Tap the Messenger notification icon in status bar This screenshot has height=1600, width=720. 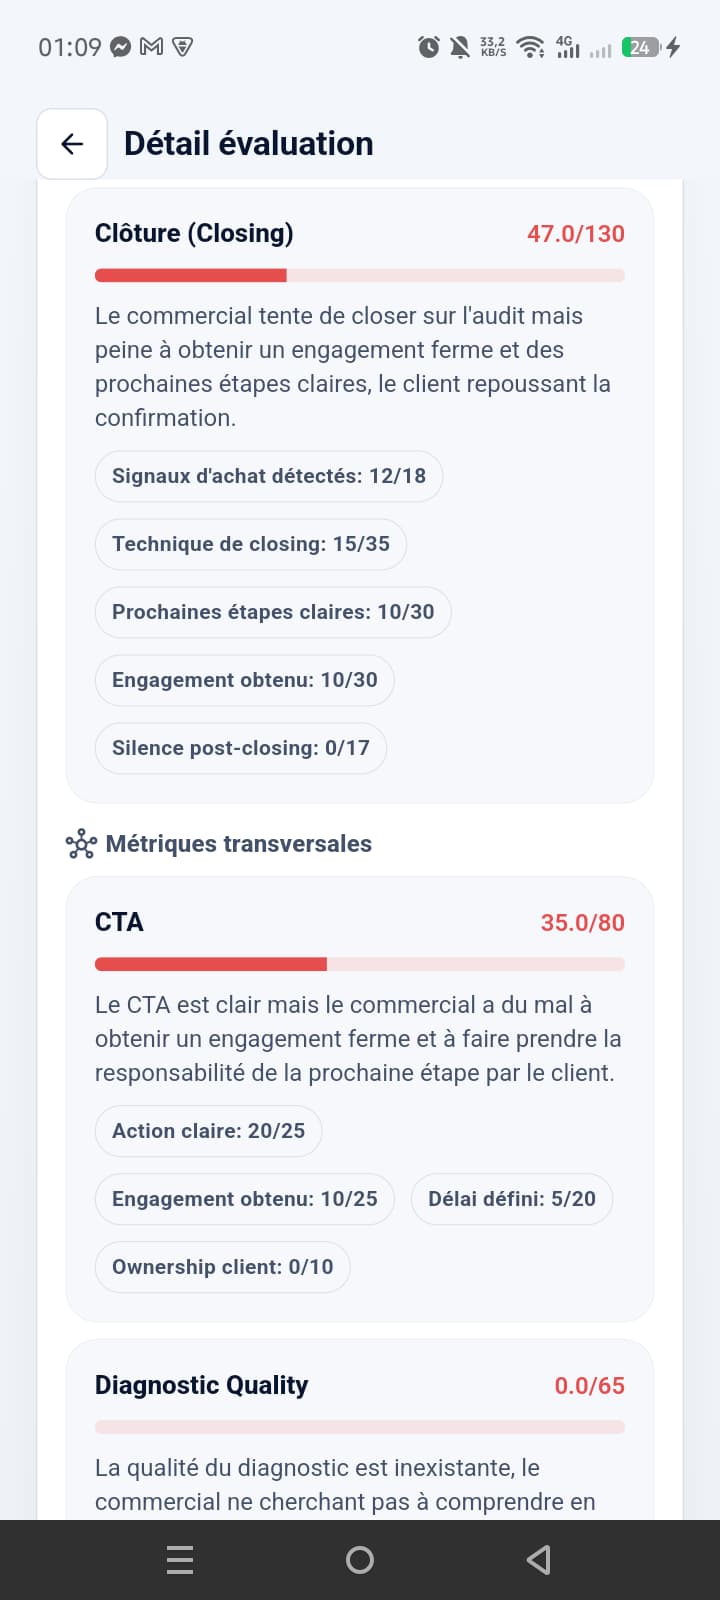(121, 47)
